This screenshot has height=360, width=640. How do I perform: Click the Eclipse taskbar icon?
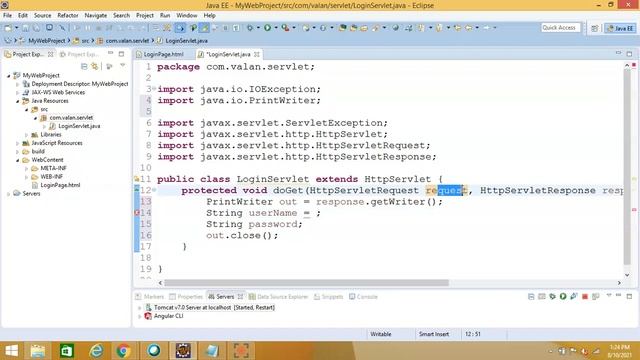click(183, 351)
